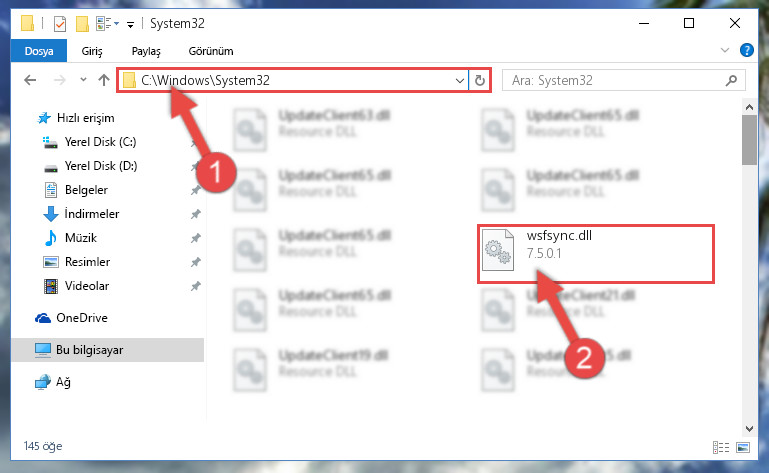The height and width of the screenshot is (473, 769).
Task: Switch to details view icon in status bar
Action: coord(720,447)
